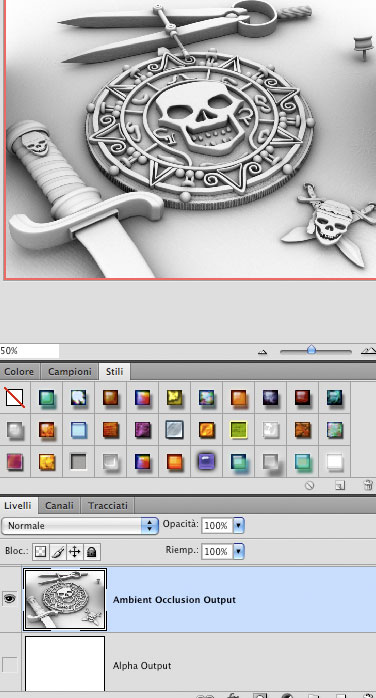Open the Normale blend mode dropdown
Viewport: 376px width, 698px height.
coord(80,526)
